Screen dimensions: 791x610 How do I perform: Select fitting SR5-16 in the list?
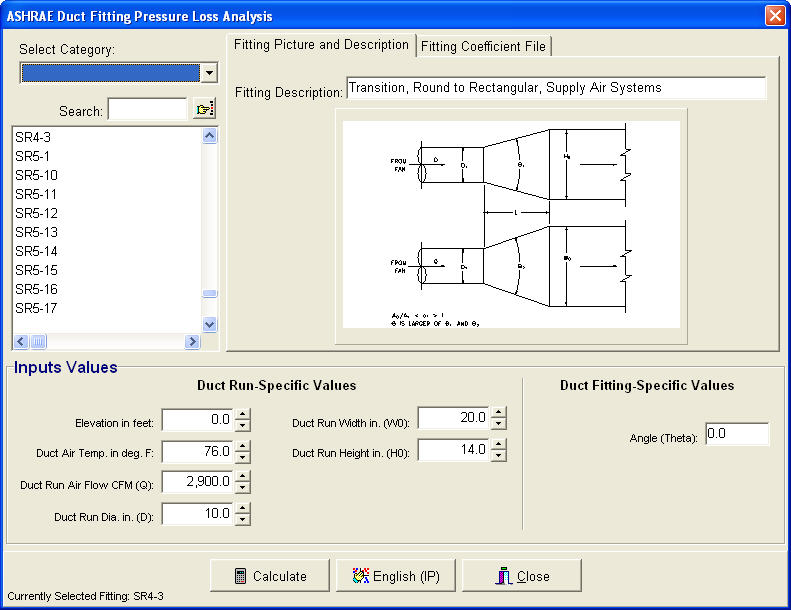click(x=36, y=289)
